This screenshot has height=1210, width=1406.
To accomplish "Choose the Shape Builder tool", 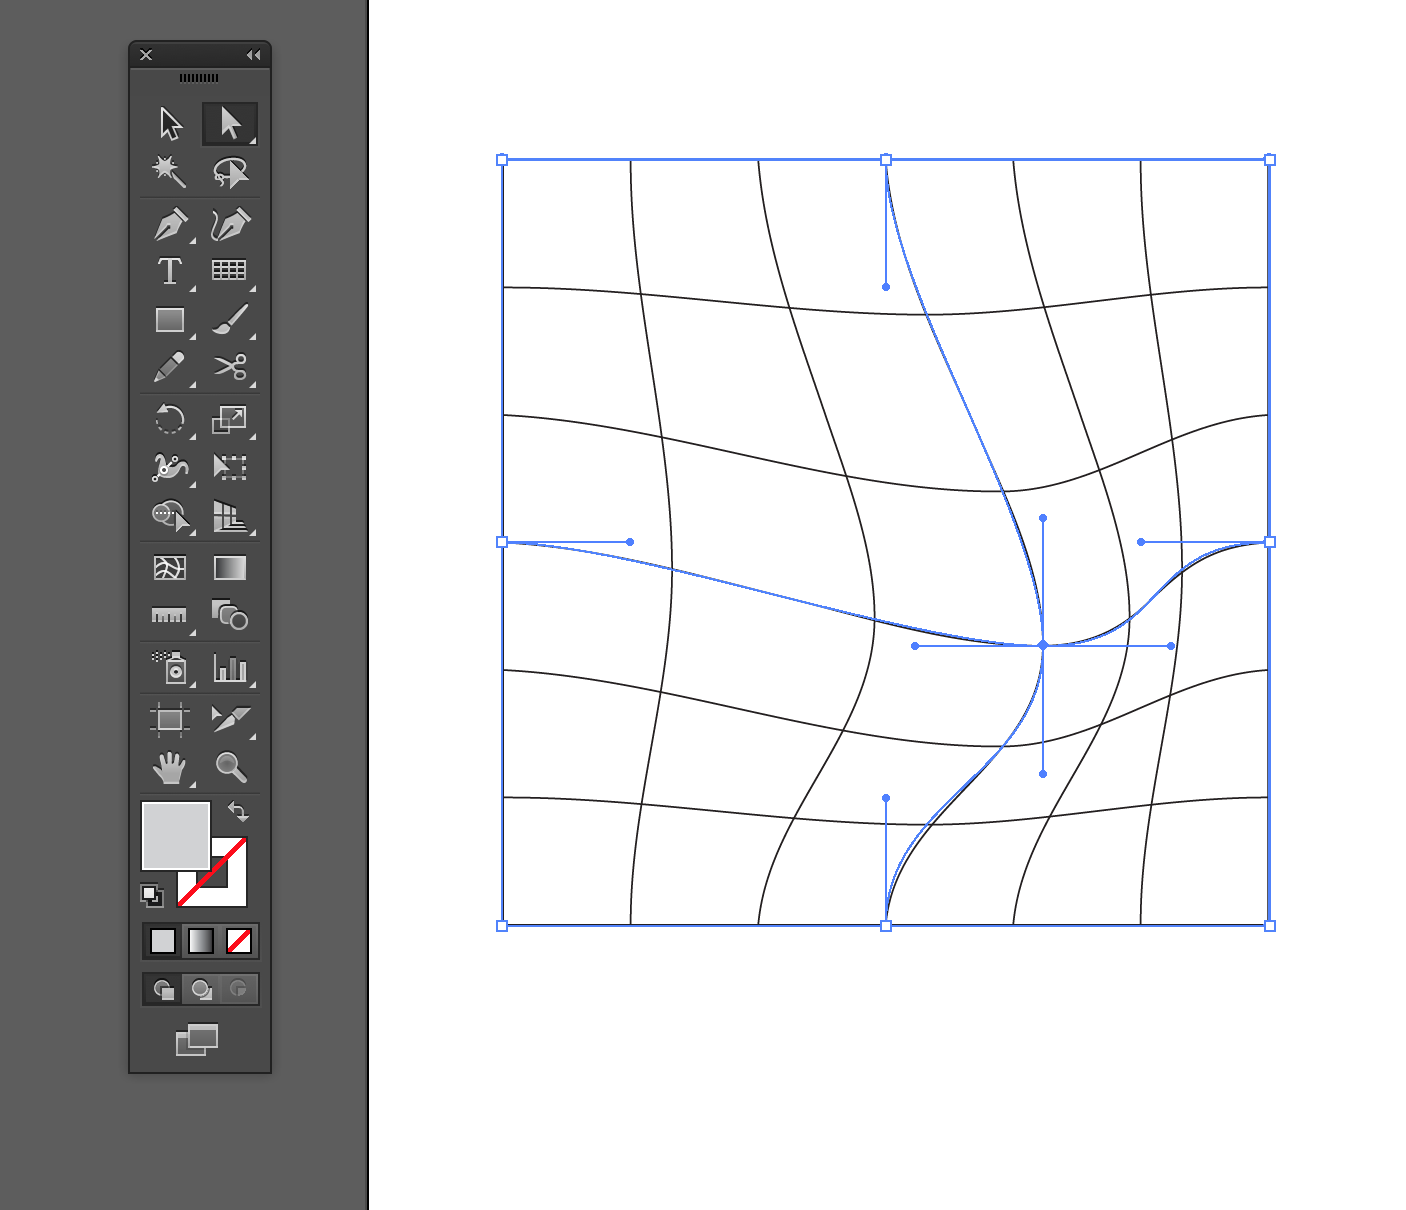I will tap(170, 516).
